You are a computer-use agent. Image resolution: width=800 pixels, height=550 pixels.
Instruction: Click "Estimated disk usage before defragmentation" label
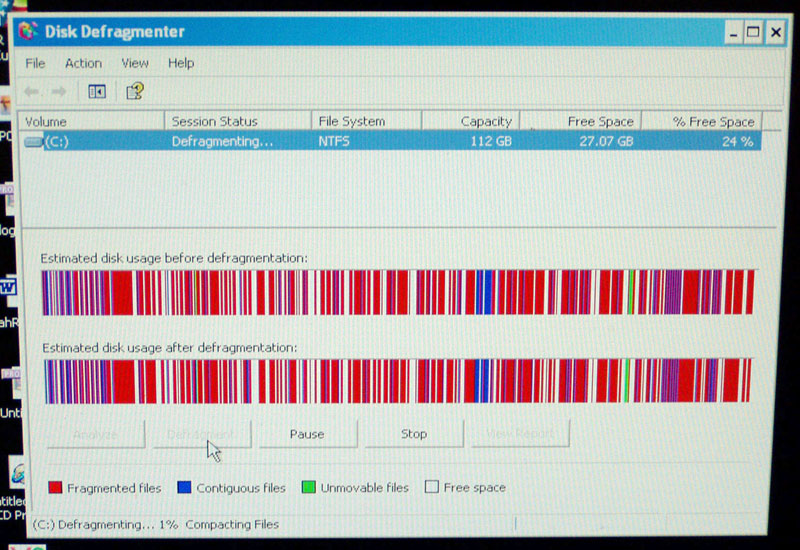[x=174, y=258]
